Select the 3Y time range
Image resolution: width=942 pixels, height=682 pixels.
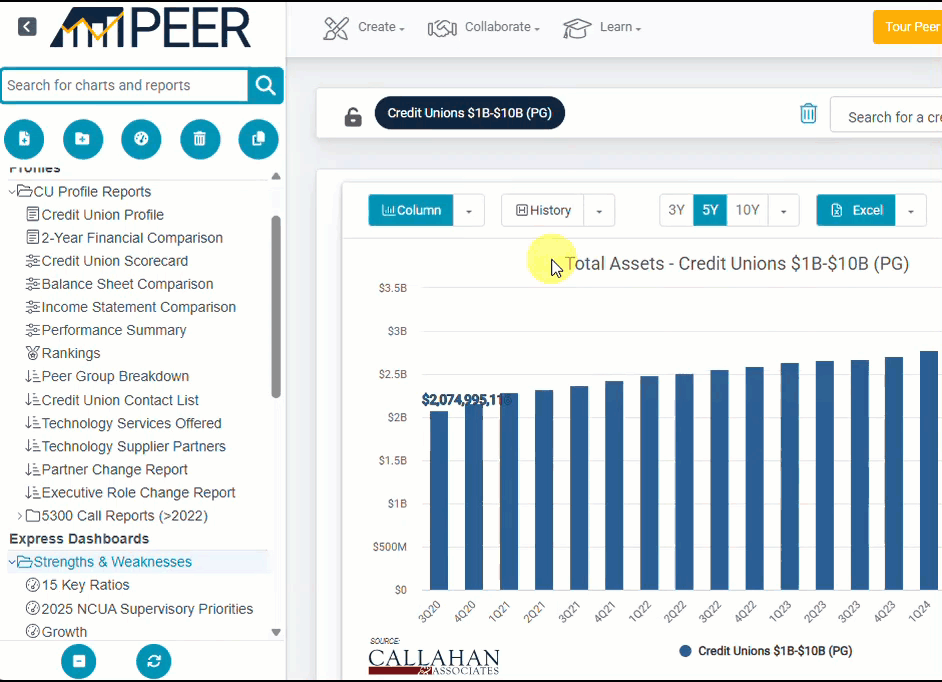pos(676,210)
